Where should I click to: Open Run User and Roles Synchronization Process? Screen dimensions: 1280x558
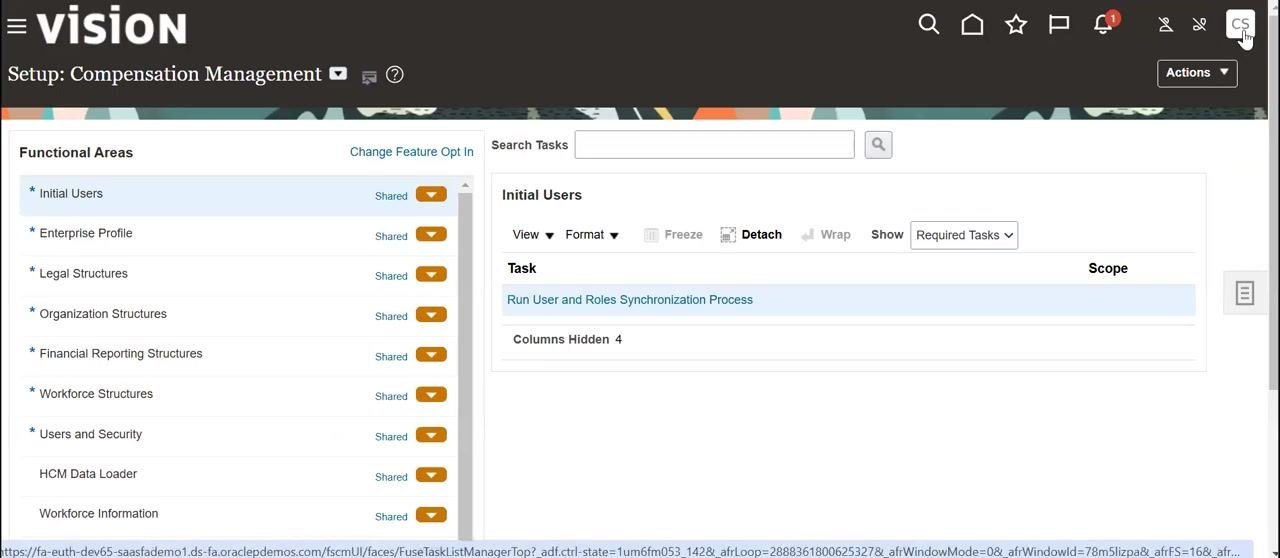click(x=630, y=299)
